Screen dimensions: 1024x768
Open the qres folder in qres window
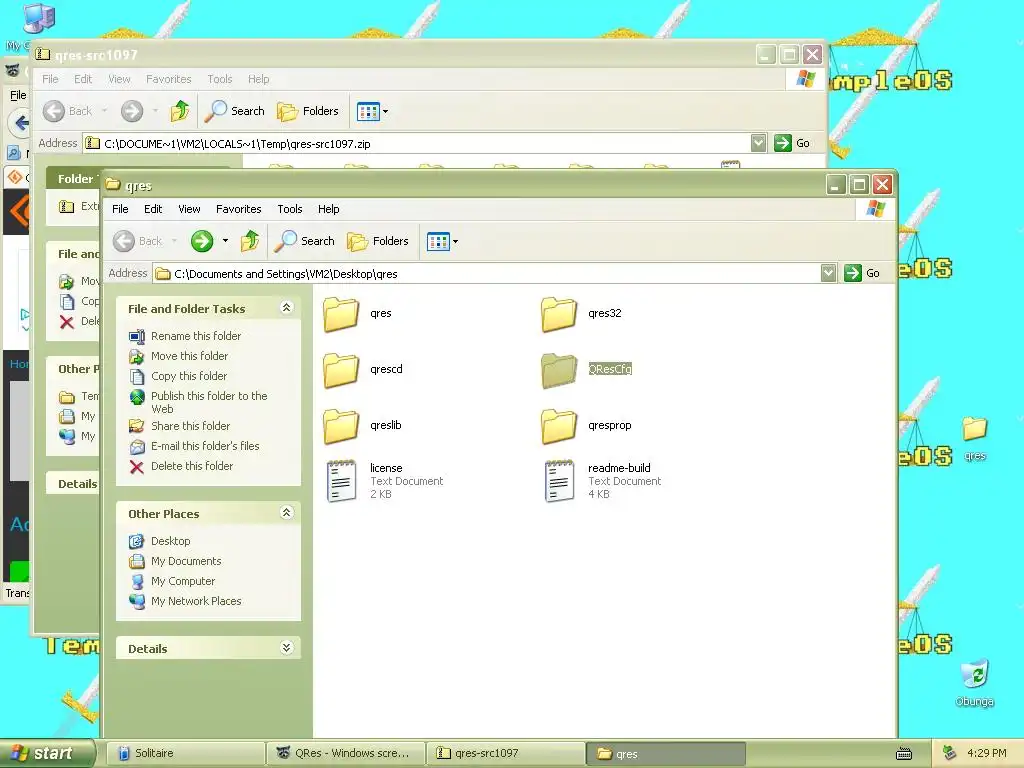click(x=341, y=314)
